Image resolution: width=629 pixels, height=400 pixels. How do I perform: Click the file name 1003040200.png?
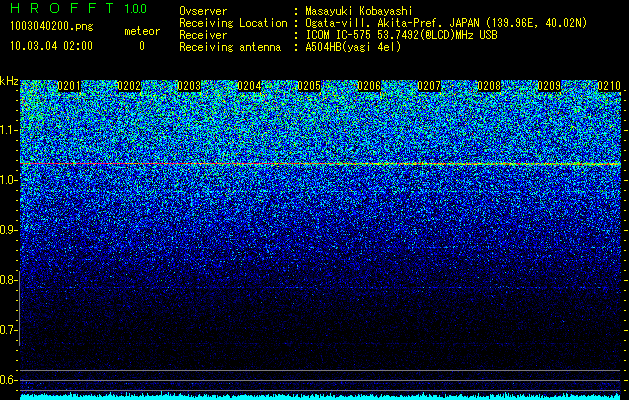51,26
